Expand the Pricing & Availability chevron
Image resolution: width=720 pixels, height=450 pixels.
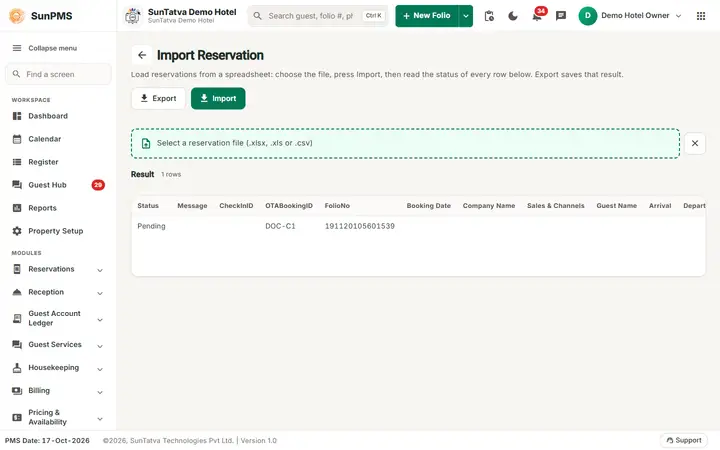pos(100,418)
